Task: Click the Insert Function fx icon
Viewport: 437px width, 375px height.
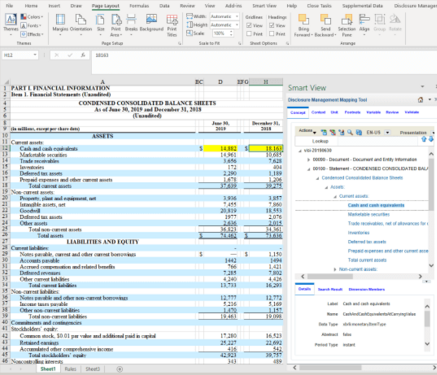Action: coord(83,55)
